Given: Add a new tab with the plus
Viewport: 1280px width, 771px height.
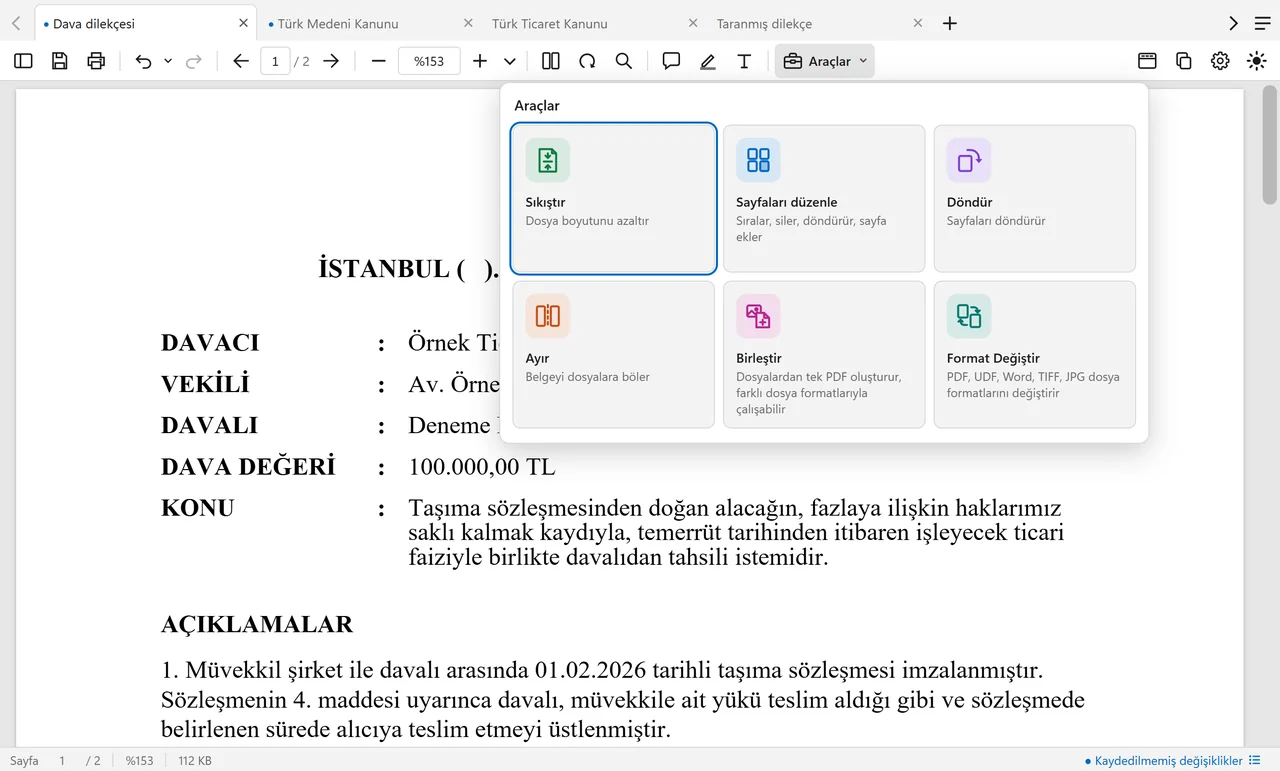Looking at the screenshot, I should click(950, 23).
